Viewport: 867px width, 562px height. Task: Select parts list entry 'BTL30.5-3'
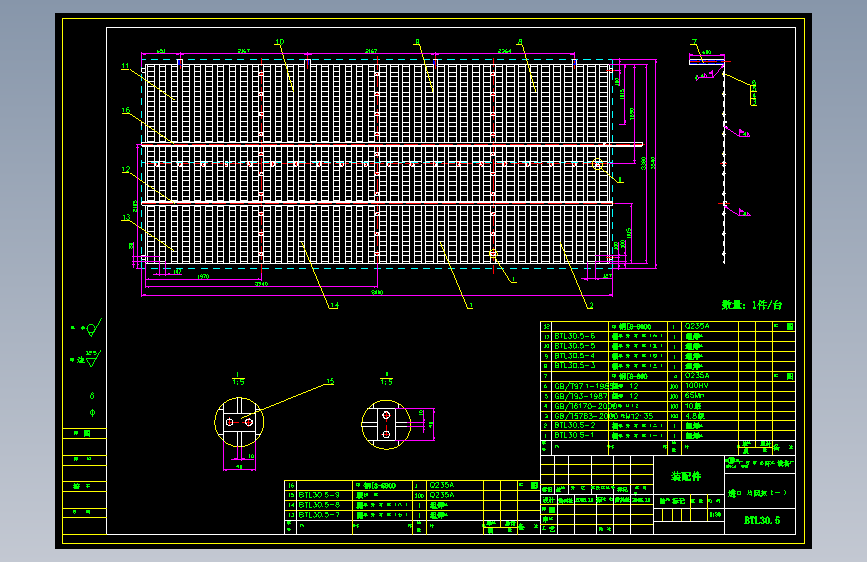(x=574, y=366)
